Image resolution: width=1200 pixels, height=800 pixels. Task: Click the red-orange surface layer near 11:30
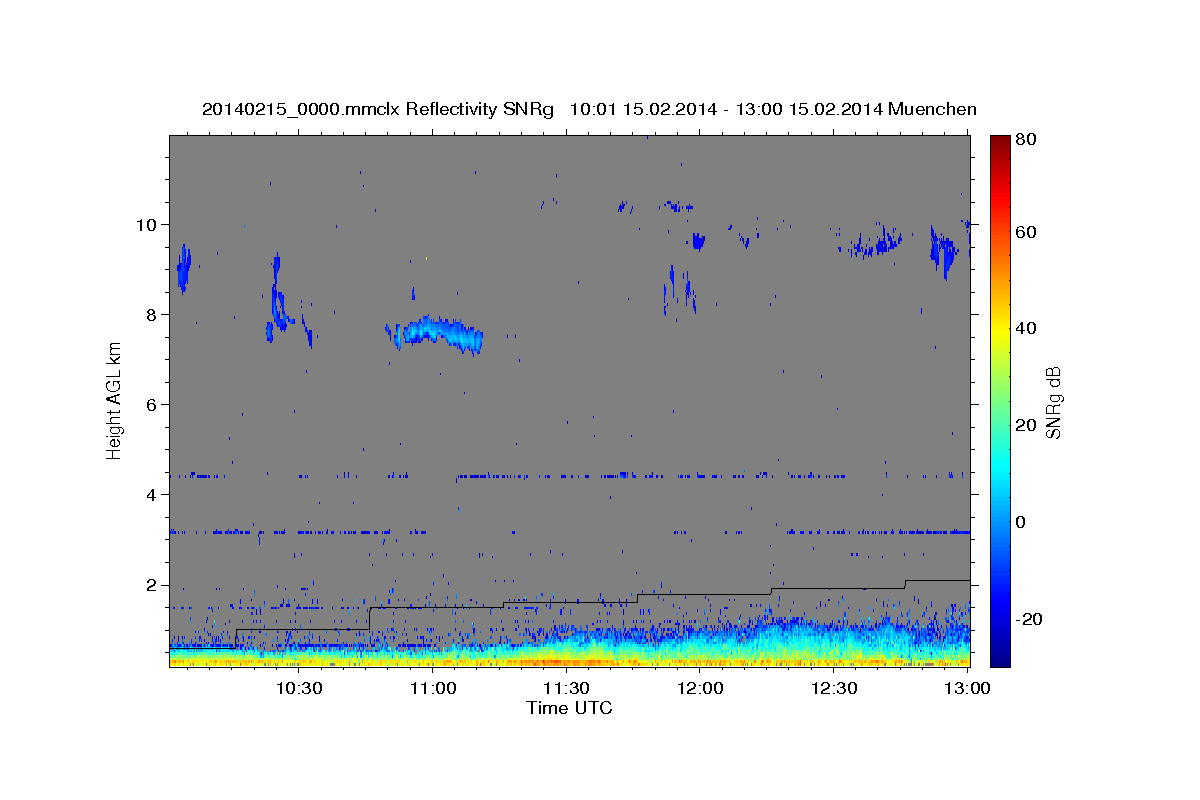[x=560, y=661]
